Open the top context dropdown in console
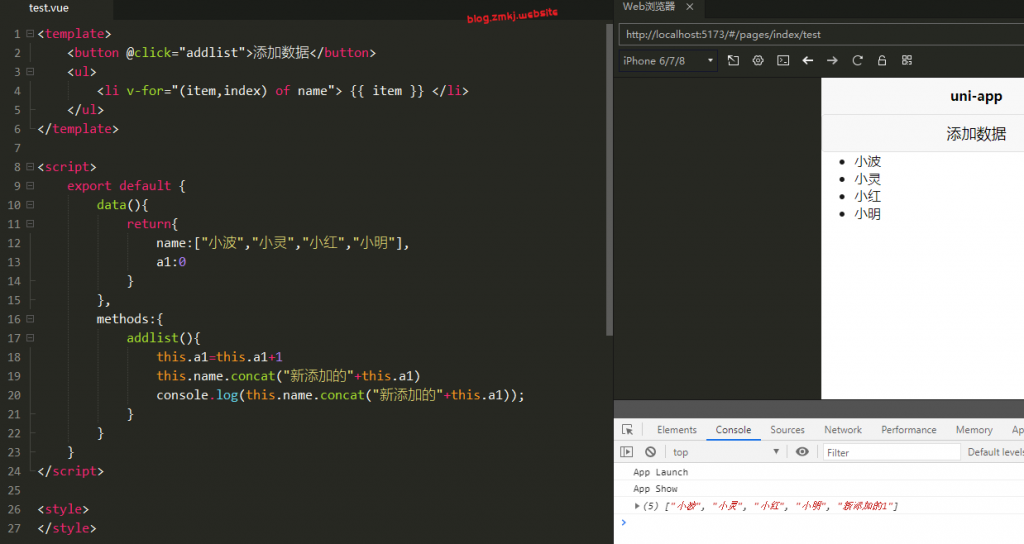1024x544 pixels. tap(726, 452)
